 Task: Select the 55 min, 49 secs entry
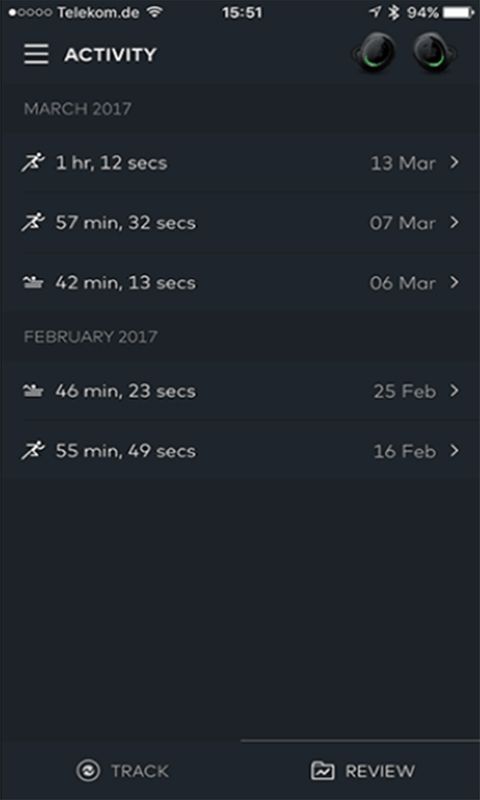pyautogui.click(x=240, y=451)
